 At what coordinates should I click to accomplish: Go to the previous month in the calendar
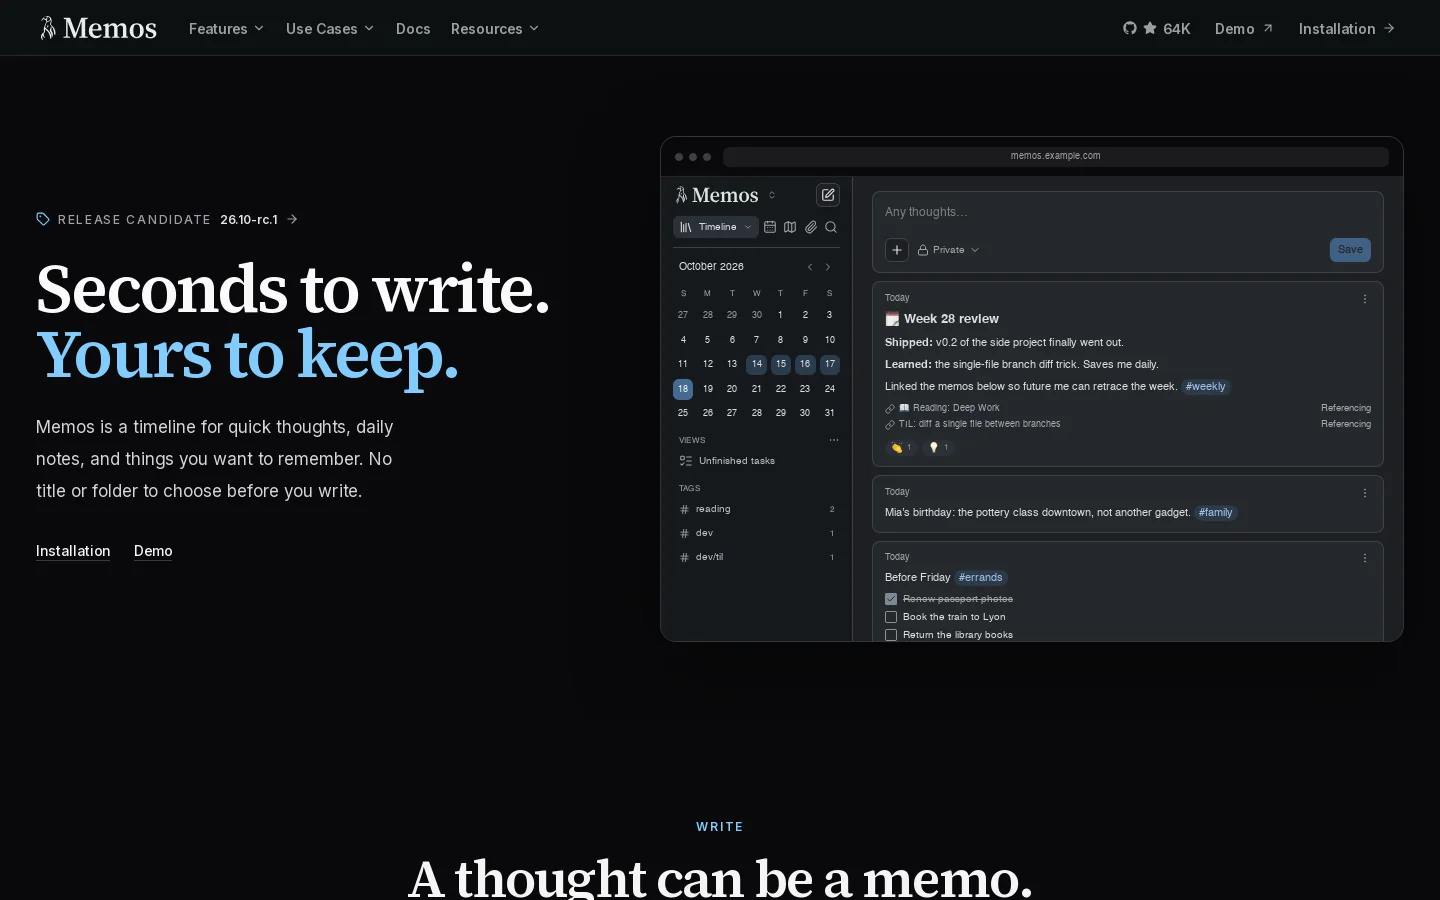click(x=810, y=267)
